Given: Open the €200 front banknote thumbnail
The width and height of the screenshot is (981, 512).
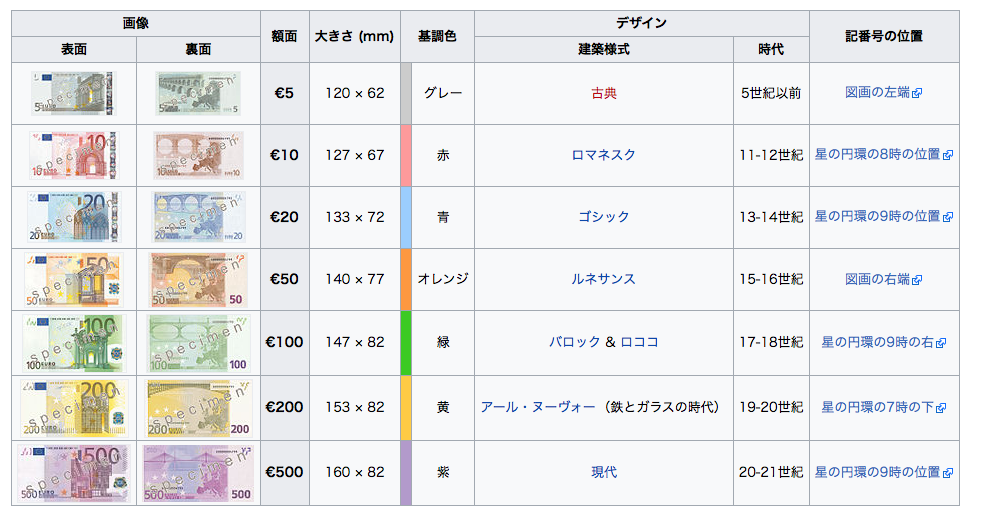Looking at the screenshot, I should pyautogui.click(x=73, y=407).
